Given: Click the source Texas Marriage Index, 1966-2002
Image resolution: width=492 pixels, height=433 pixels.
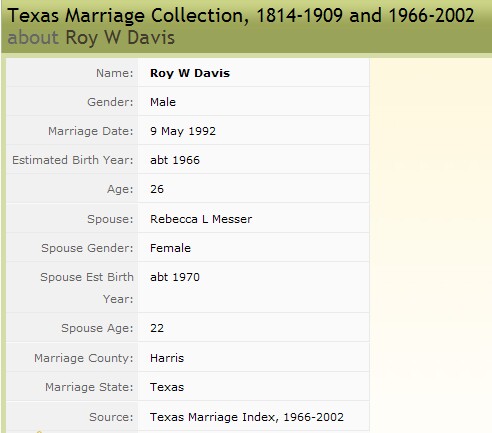Looking at the screenshot, I should pyautogui.click(x=247, y=417).
